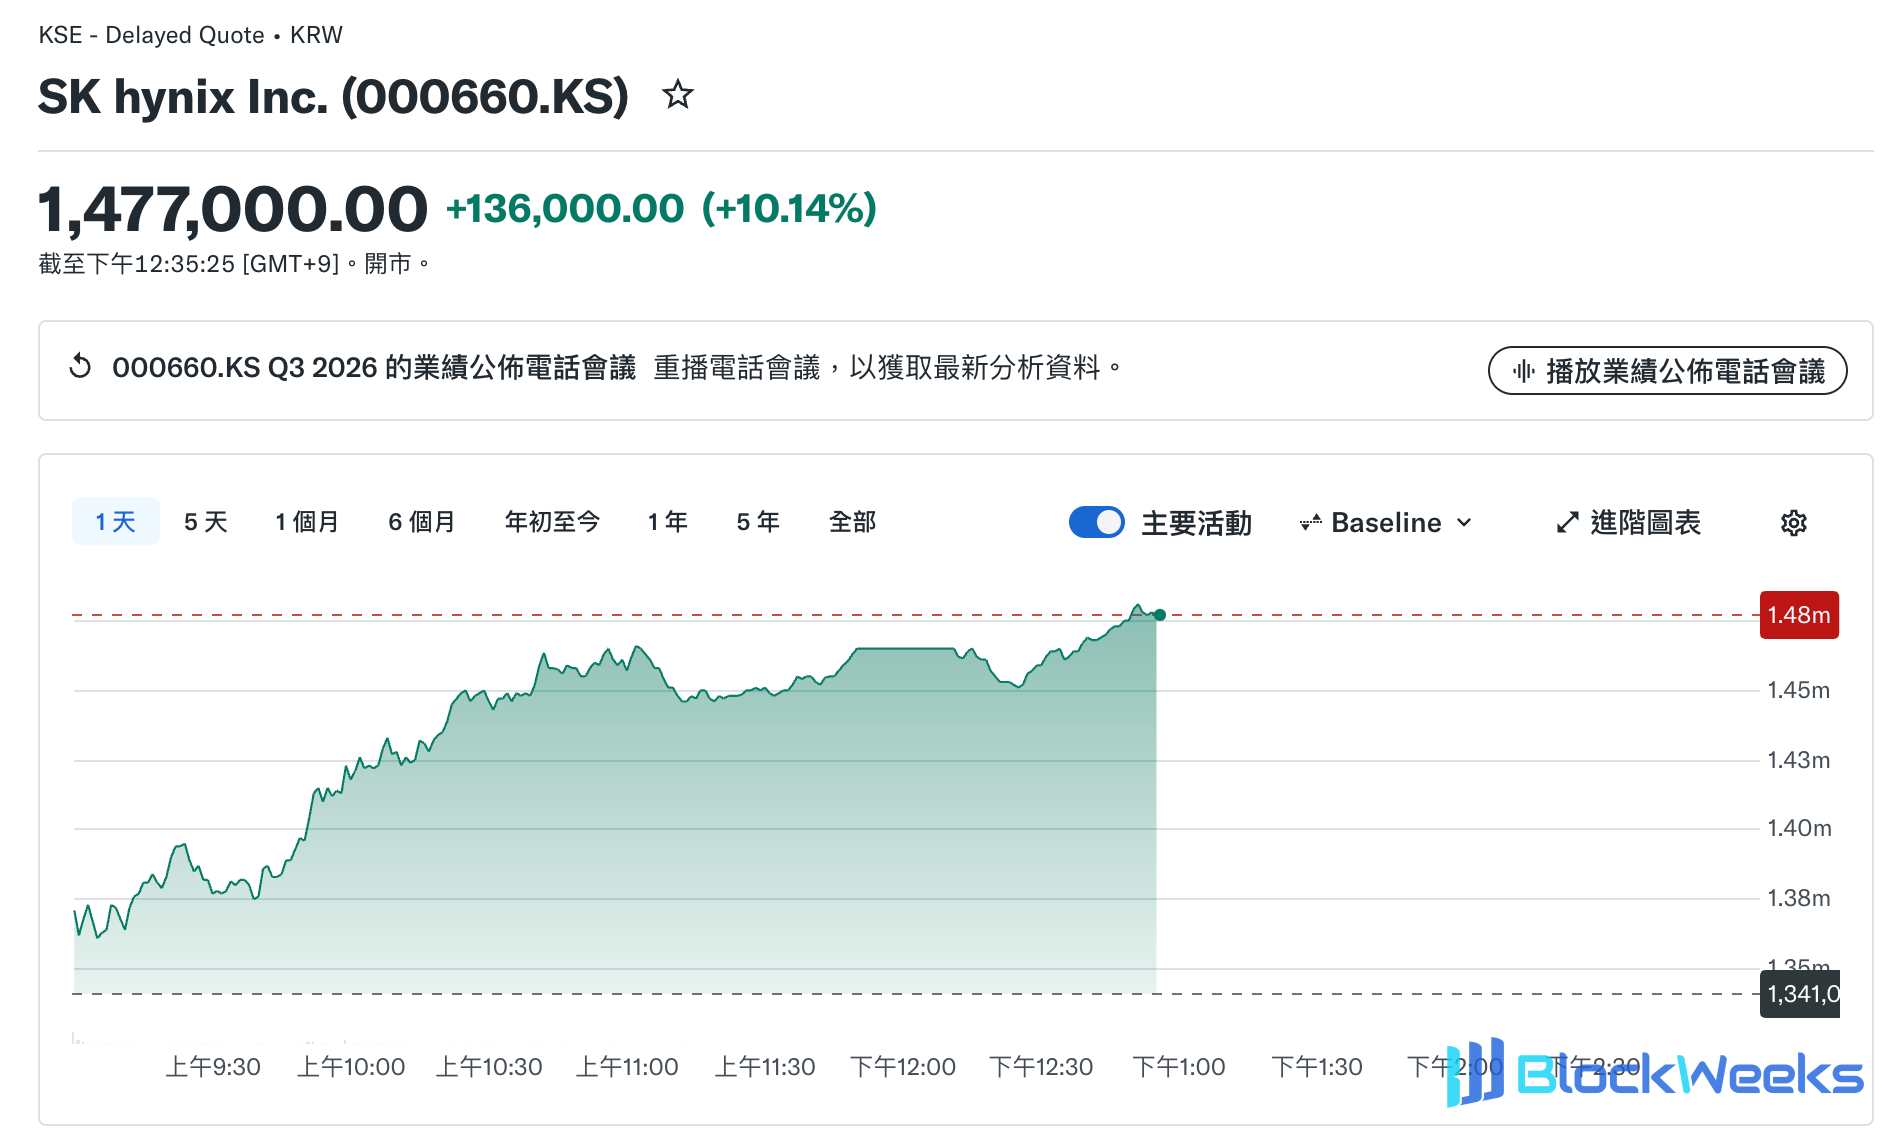The height and width of the screenshot is (1142, 1898).
Task: Switch to the 5 天 range
Action: (206, 522)
